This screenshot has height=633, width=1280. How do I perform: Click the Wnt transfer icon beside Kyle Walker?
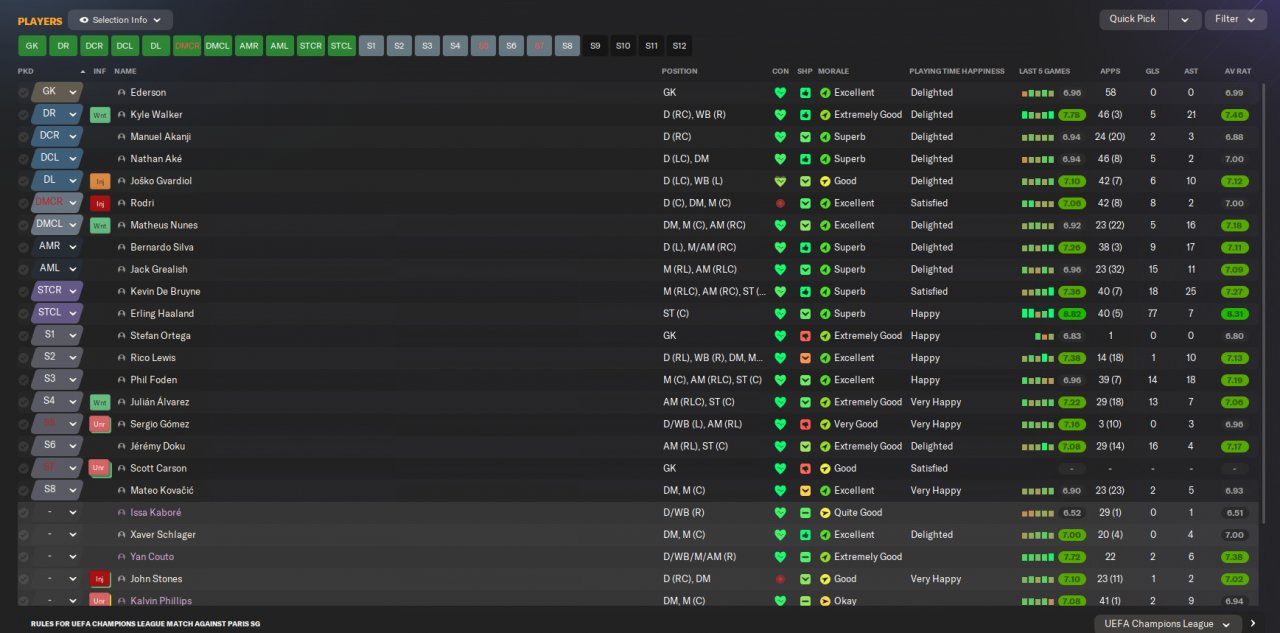[99, 115]
